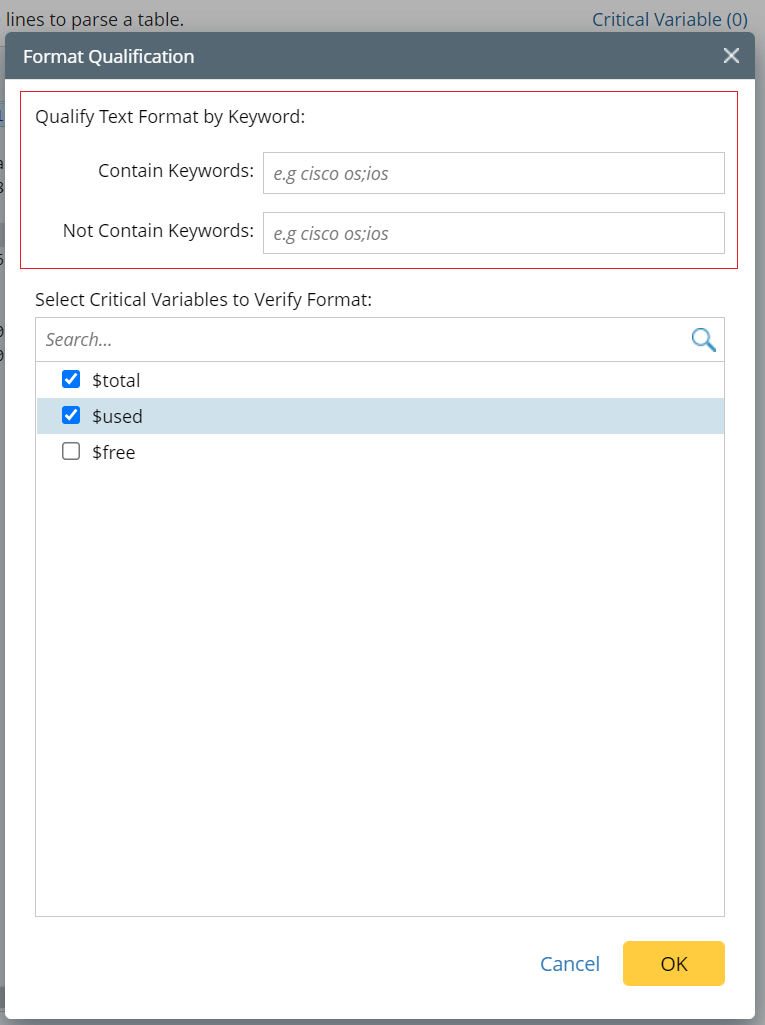Click the keyword qualification outlined section
The height and width of the screenshot is (1025, 765).
coord(380,180)
